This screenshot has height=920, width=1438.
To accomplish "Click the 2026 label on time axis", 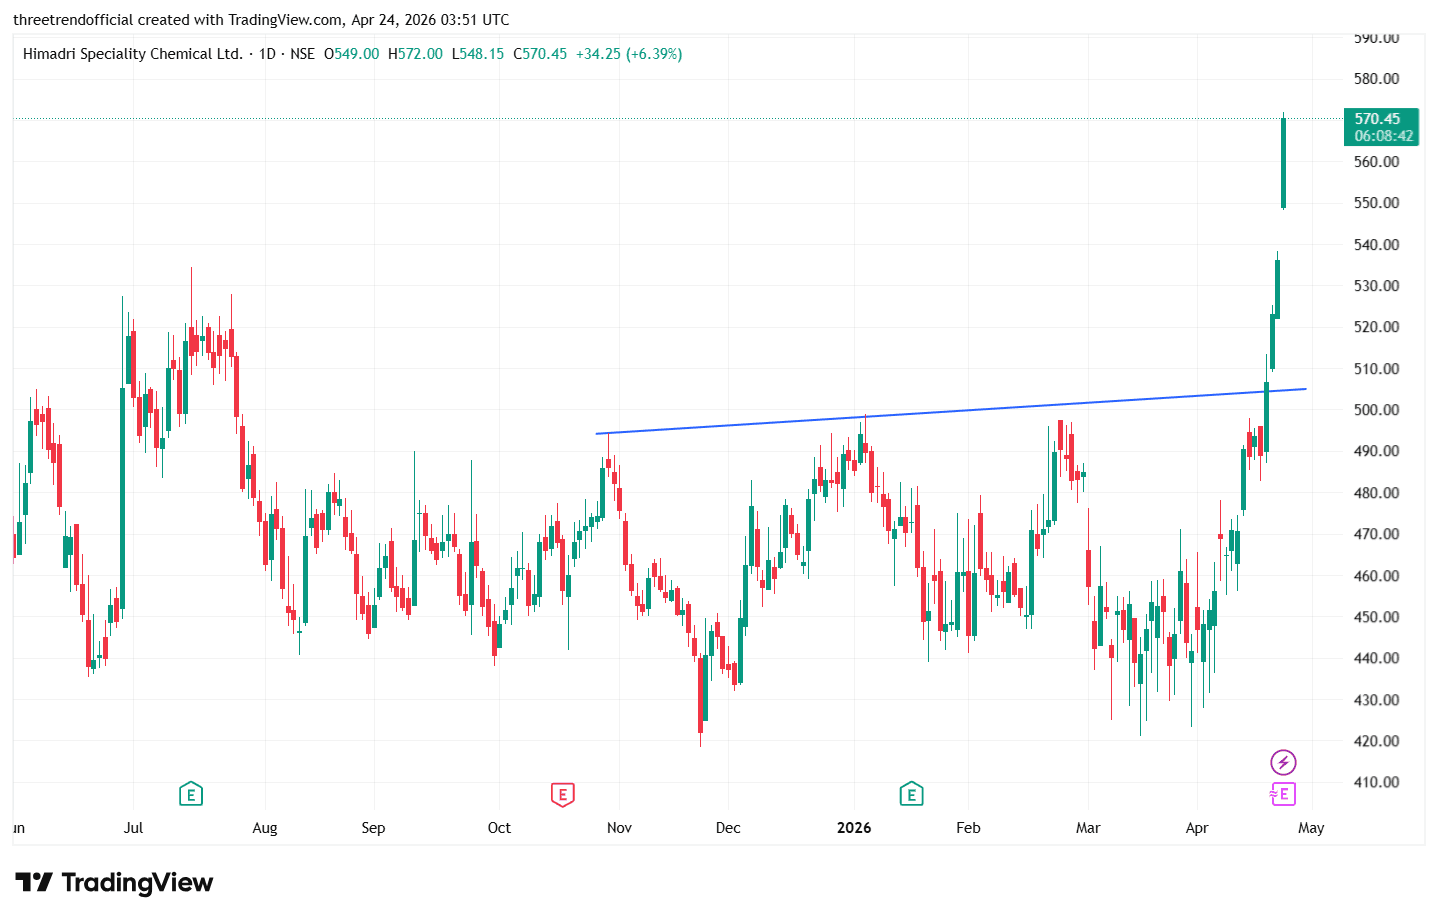I will [854, 828].
